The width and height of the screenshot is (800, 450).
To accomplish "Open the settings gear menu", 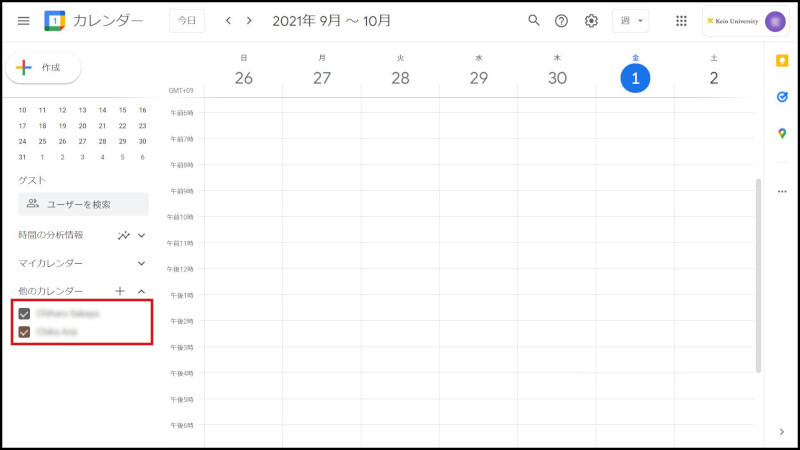I will [x=591, y=21].
